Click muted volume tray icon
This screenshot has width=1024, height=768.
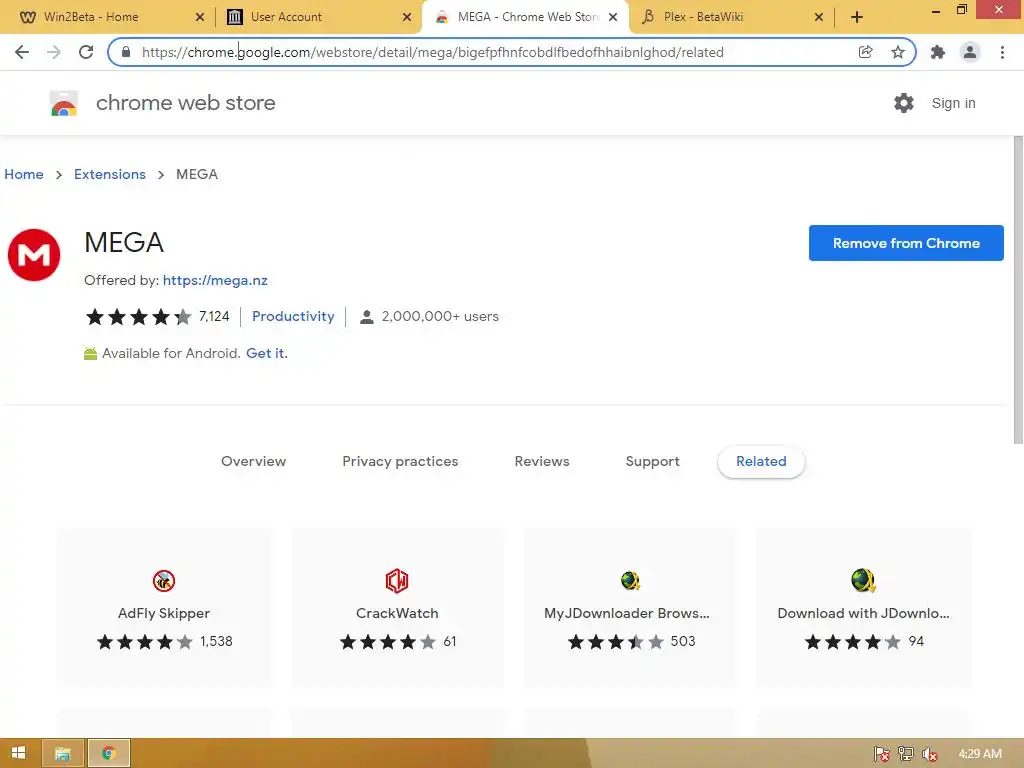click(x=930, y=754)
